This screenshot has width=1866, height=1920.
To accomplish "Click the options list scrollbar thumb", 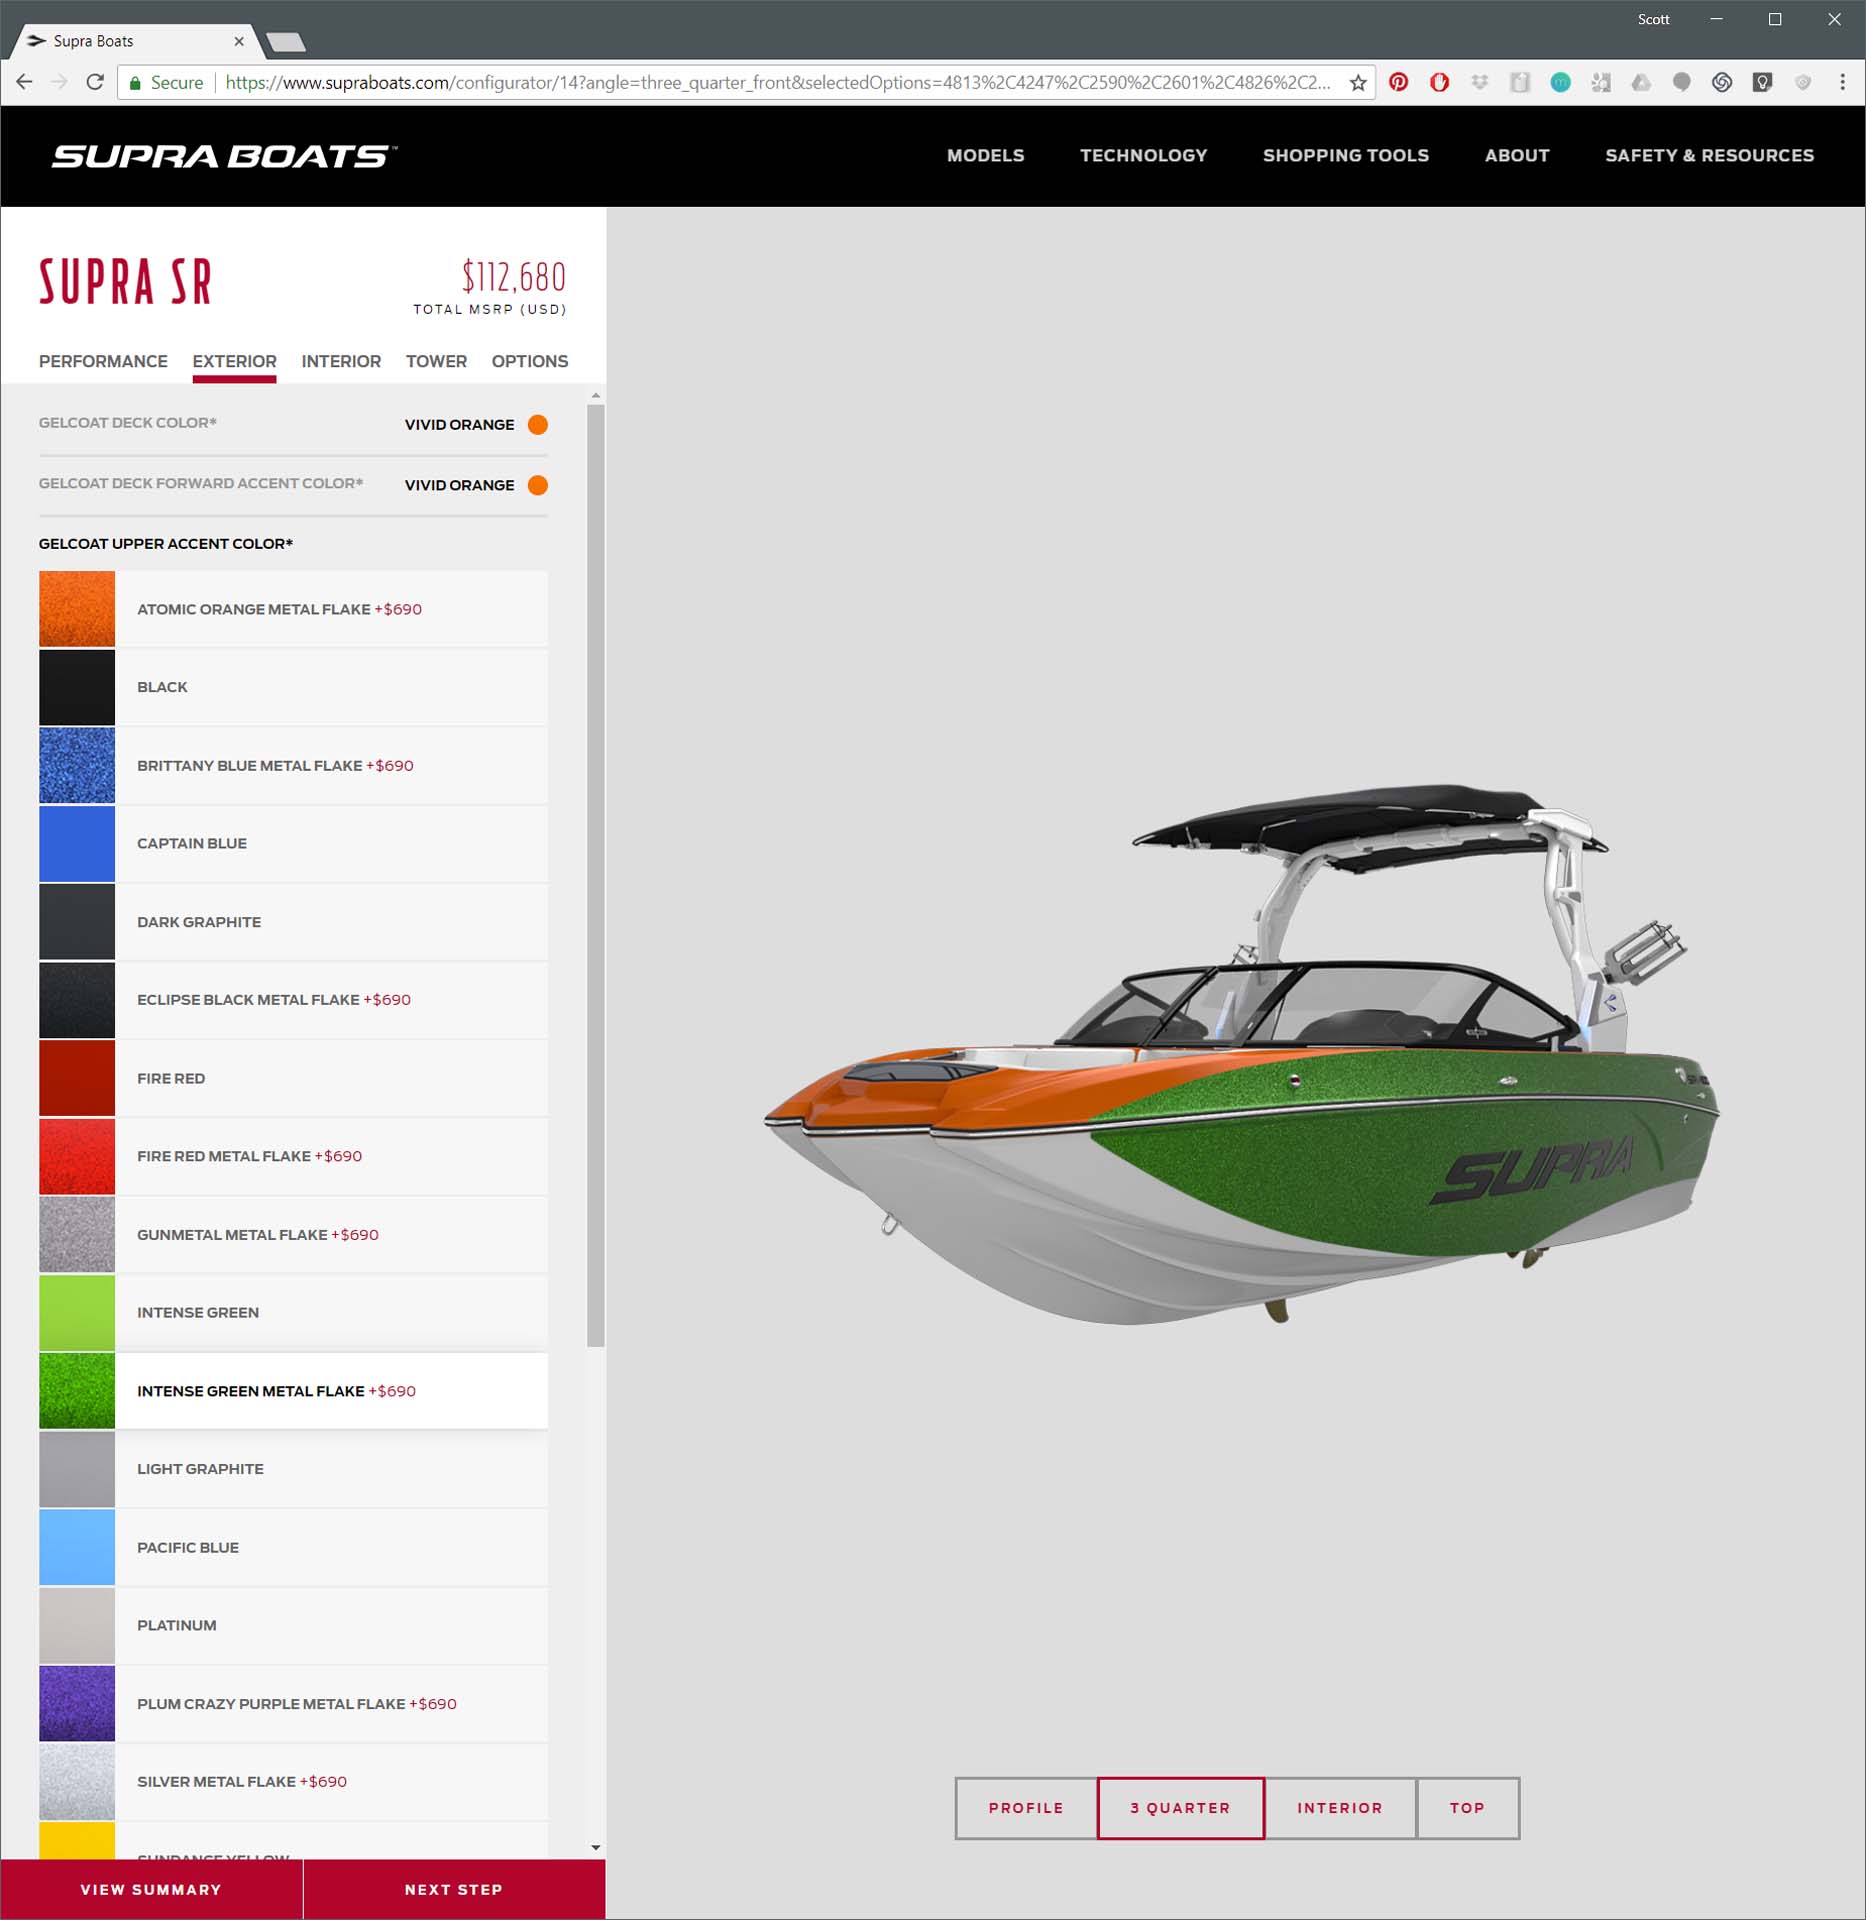I will [x=596, y=875].
